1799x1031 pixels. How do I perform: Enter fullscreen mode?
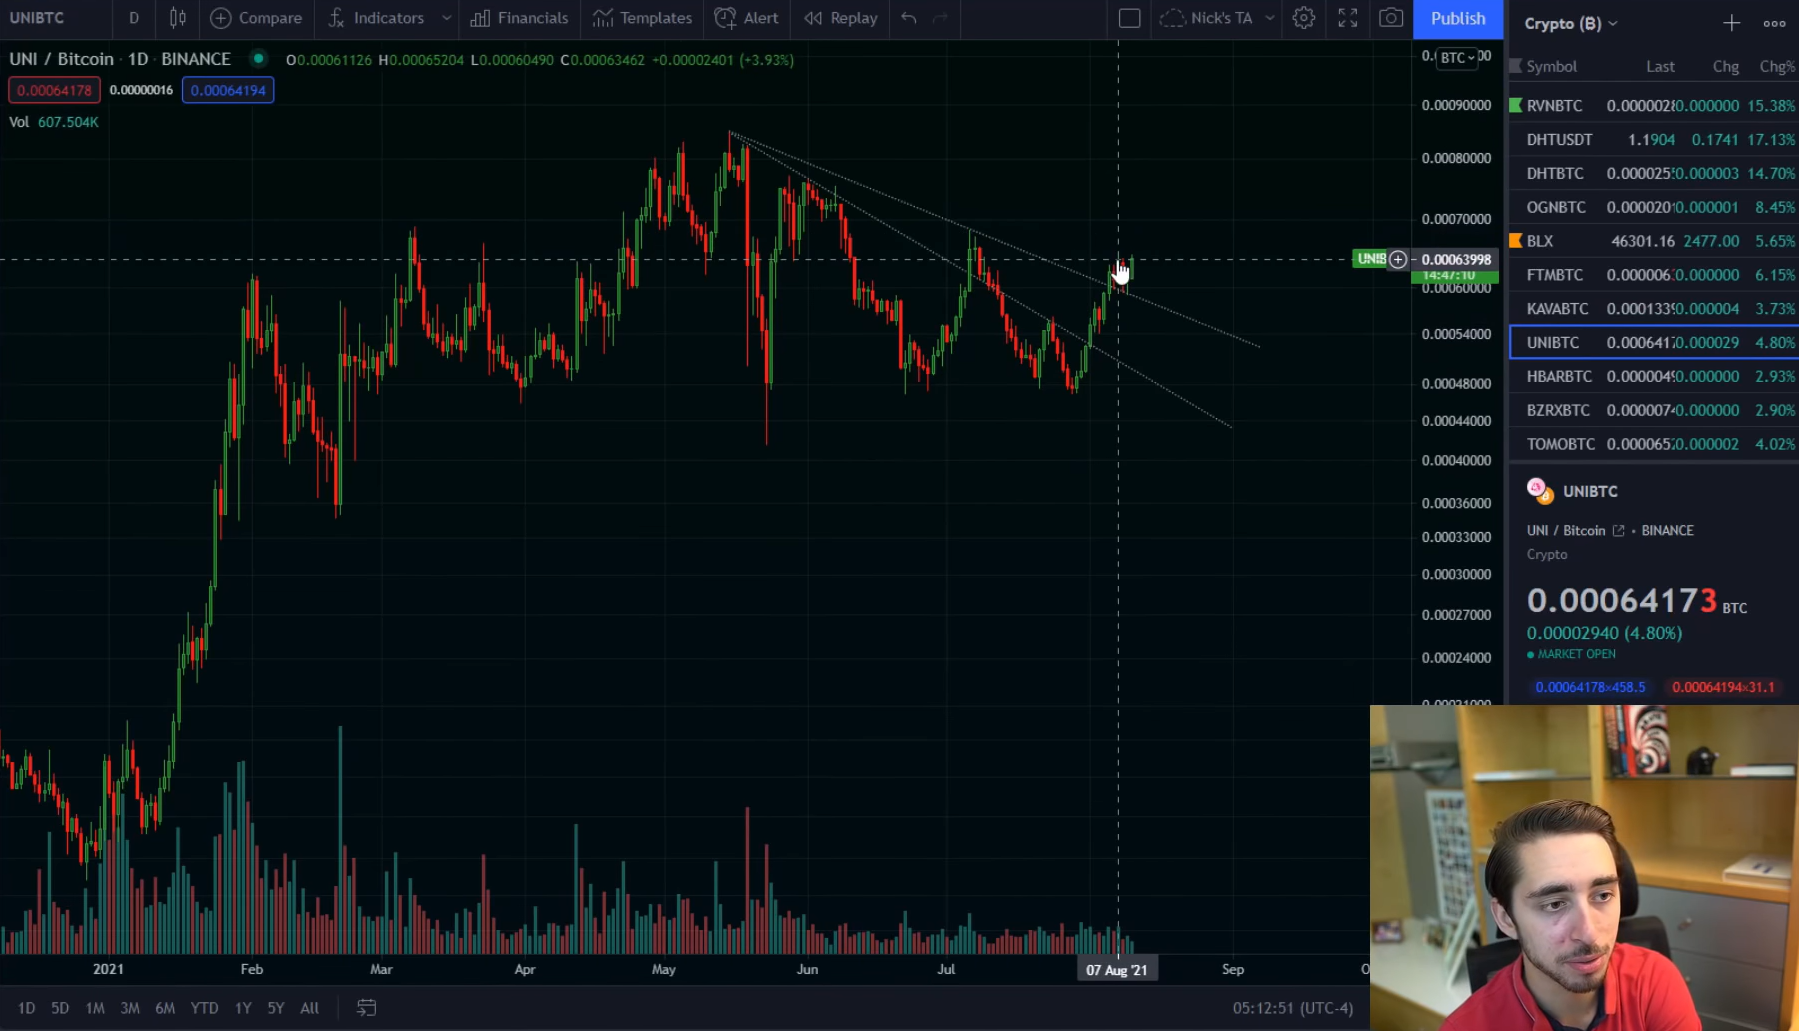pos(1348,18)
